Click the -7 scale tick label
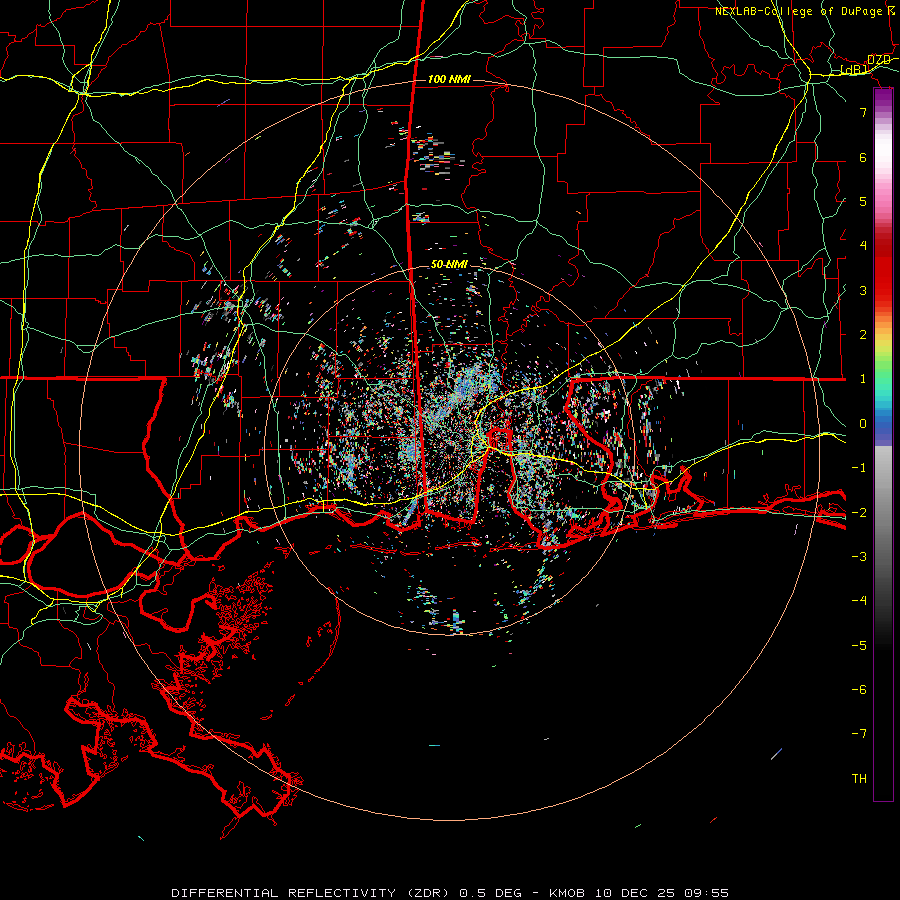The width and height of the screenshot is (900, 900). tap(859, 734)
